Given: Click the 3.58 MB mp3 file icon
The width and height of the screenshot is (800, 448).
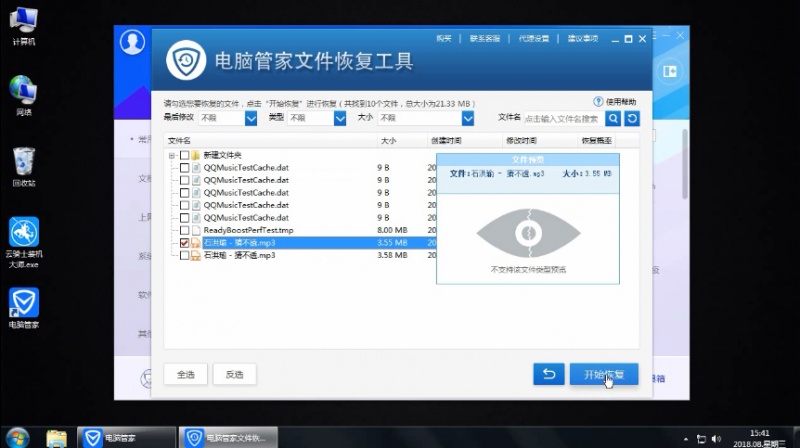Looking at the screenshot, I should pos(196,255).
